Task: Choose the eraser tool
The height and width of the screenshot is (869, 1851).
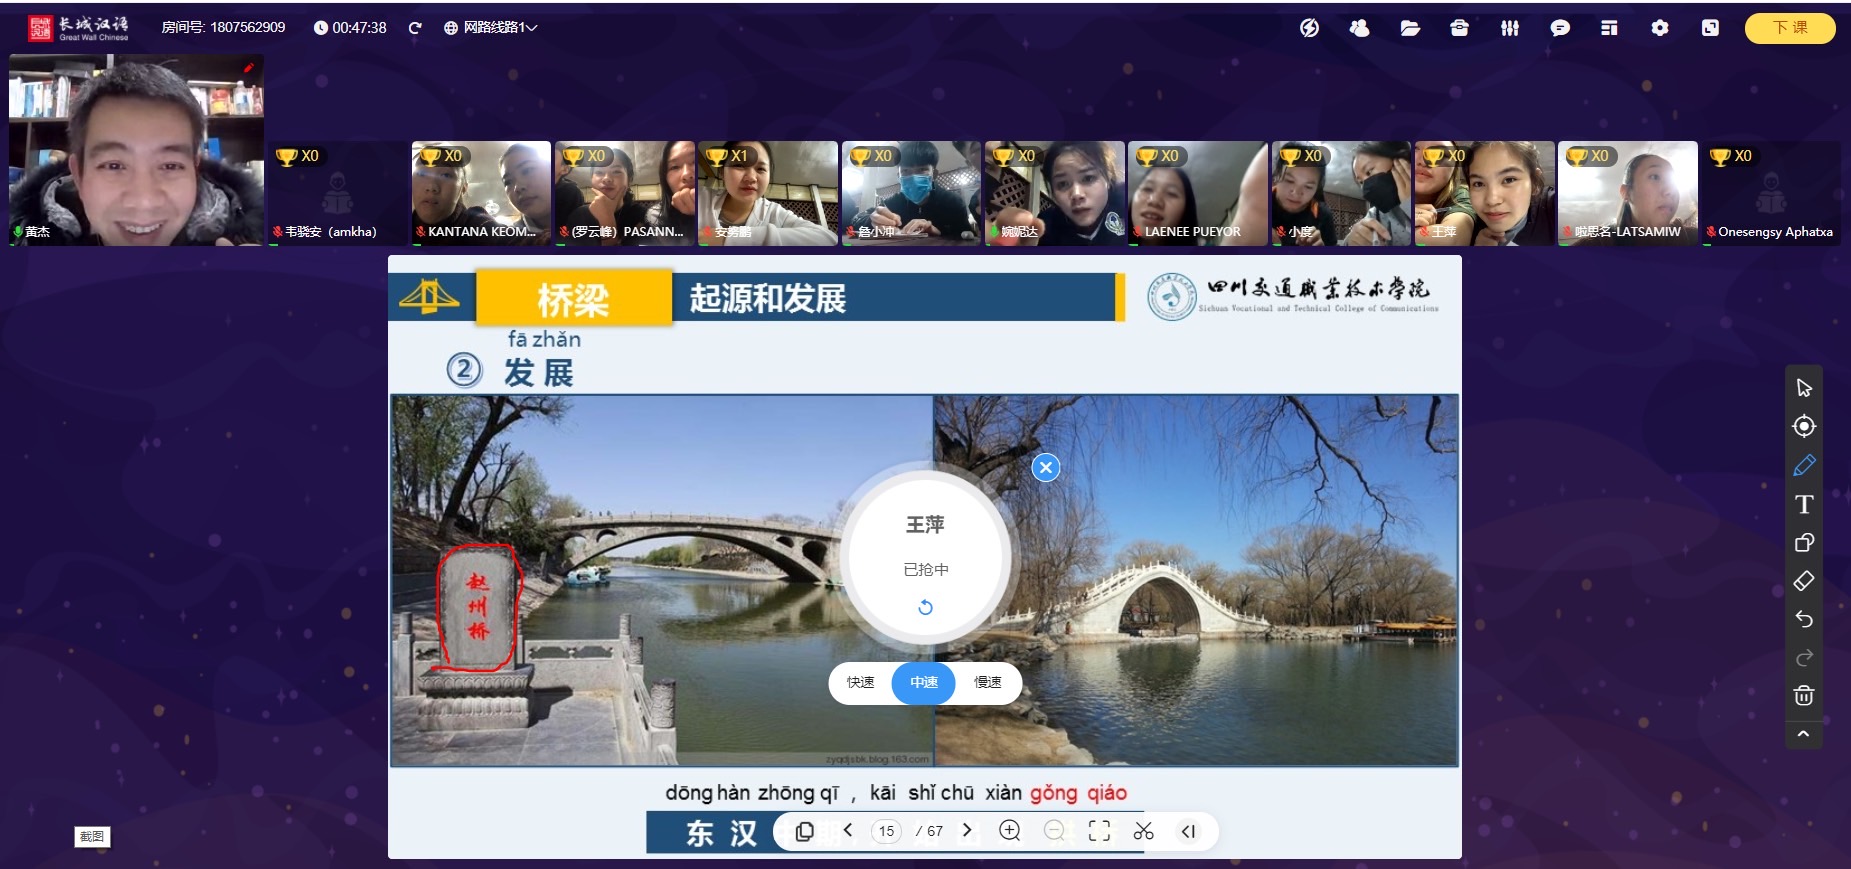Action: pos(1803,581)
